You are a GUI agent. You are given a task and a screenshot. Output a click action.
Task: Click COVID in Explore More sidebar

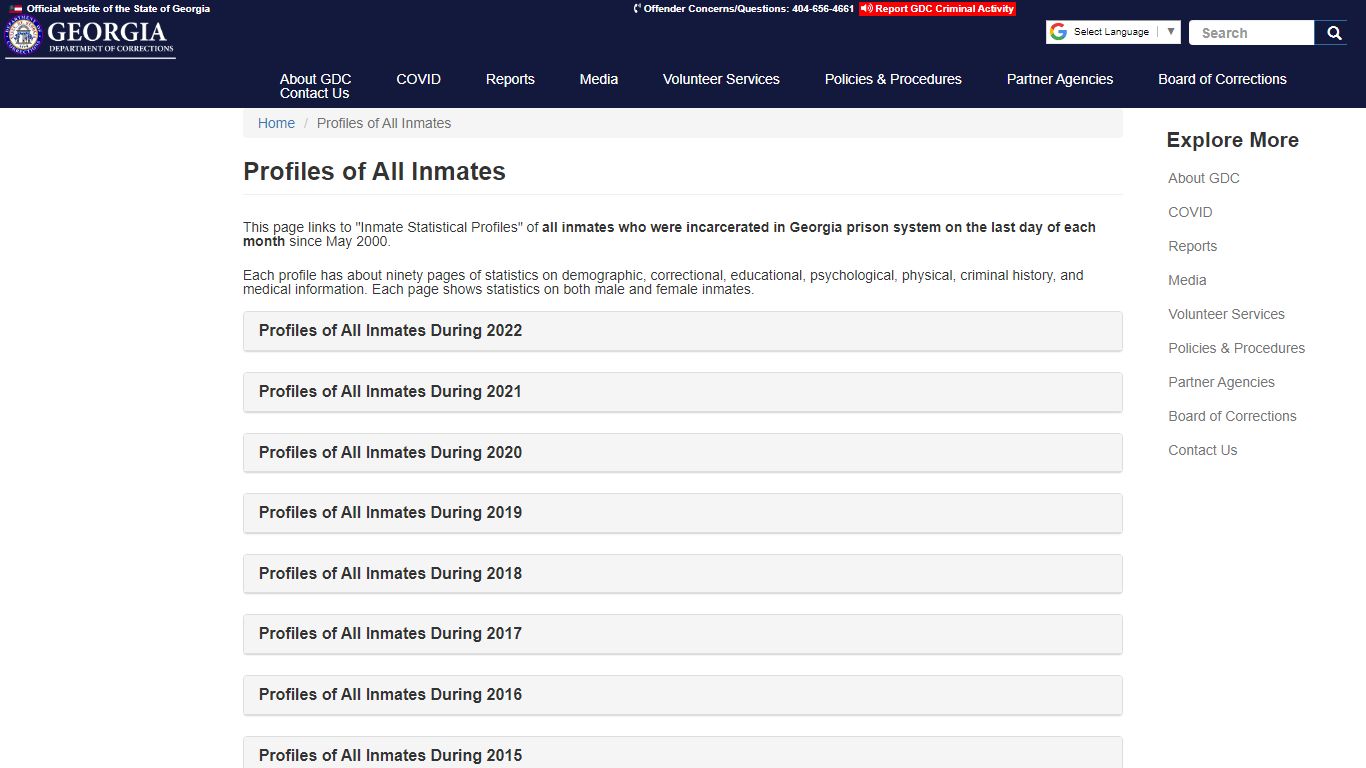(1190, 212)
